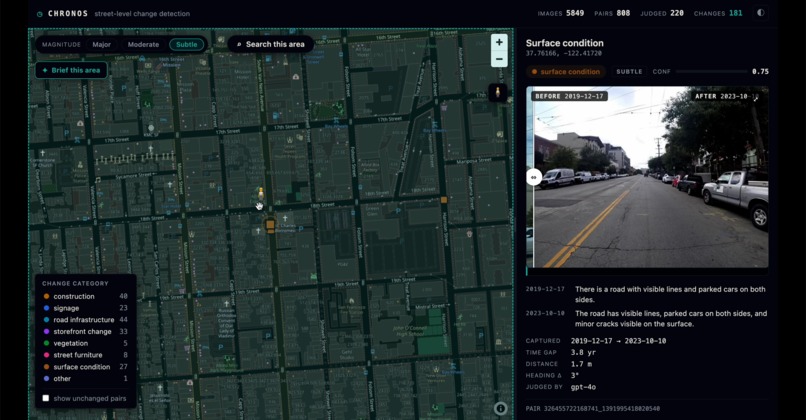Click the pegman figure on the map

tap(261, 193)
